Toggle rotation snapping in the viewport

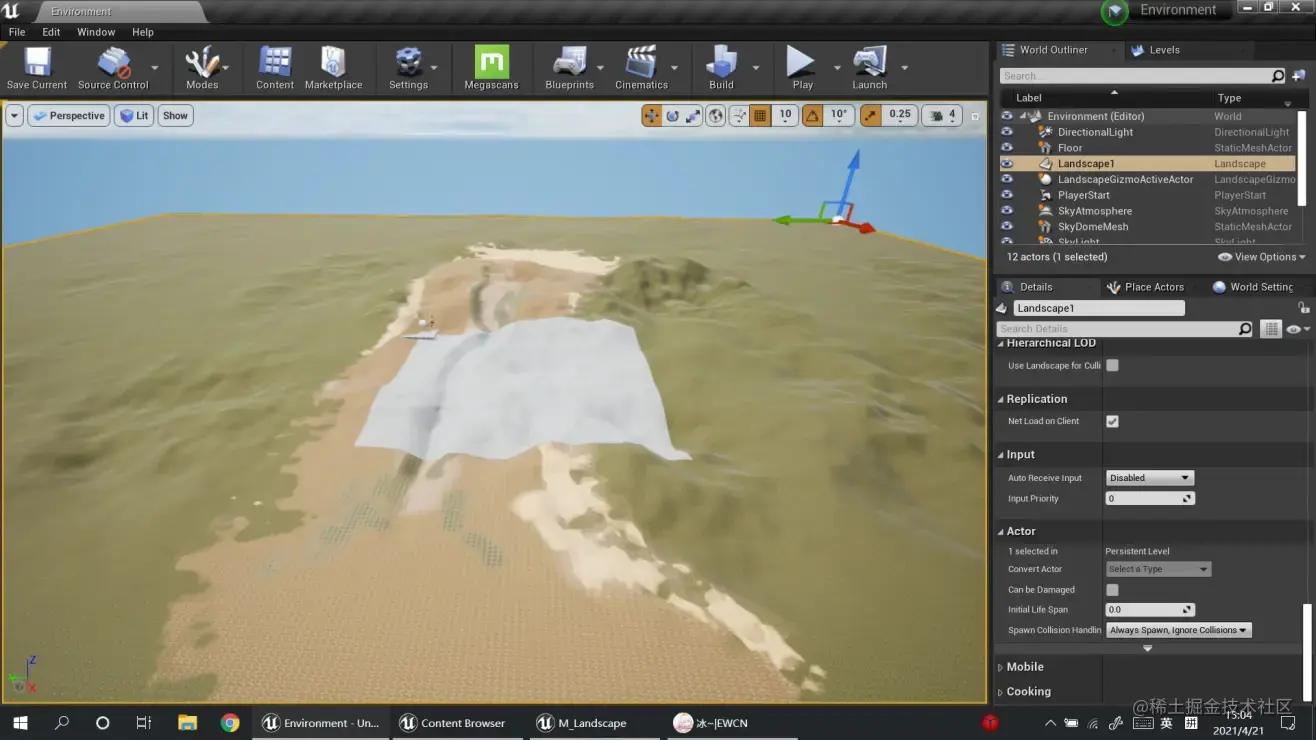[x=814, y=116]
